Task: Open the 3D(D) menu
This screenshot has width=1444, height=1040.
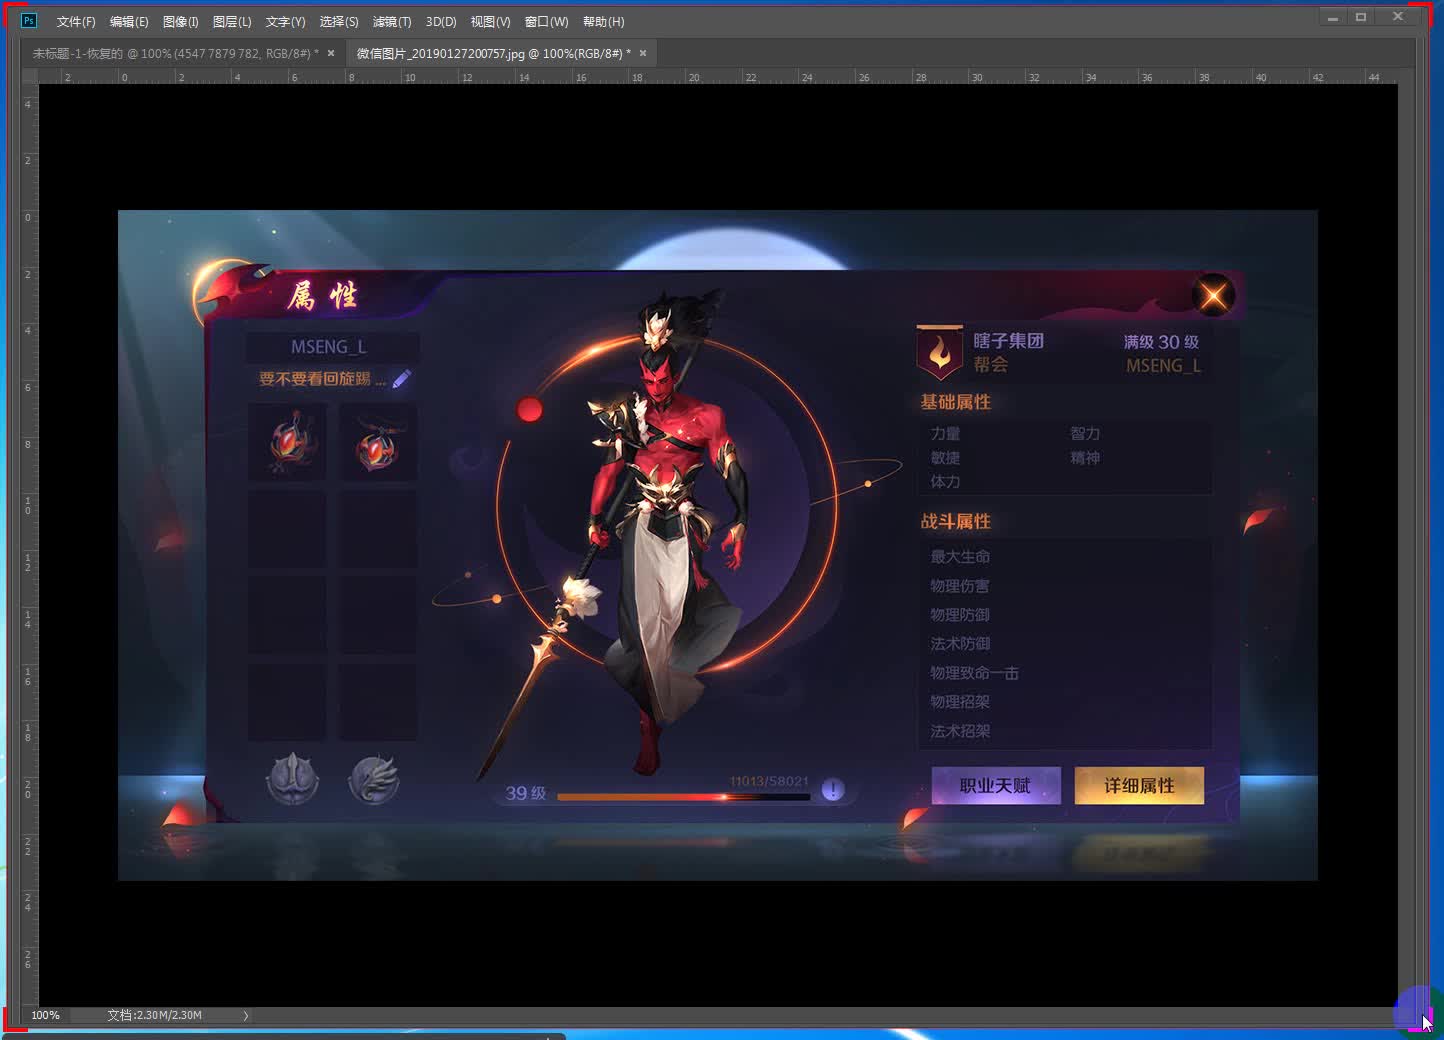Action: (441, 21)
